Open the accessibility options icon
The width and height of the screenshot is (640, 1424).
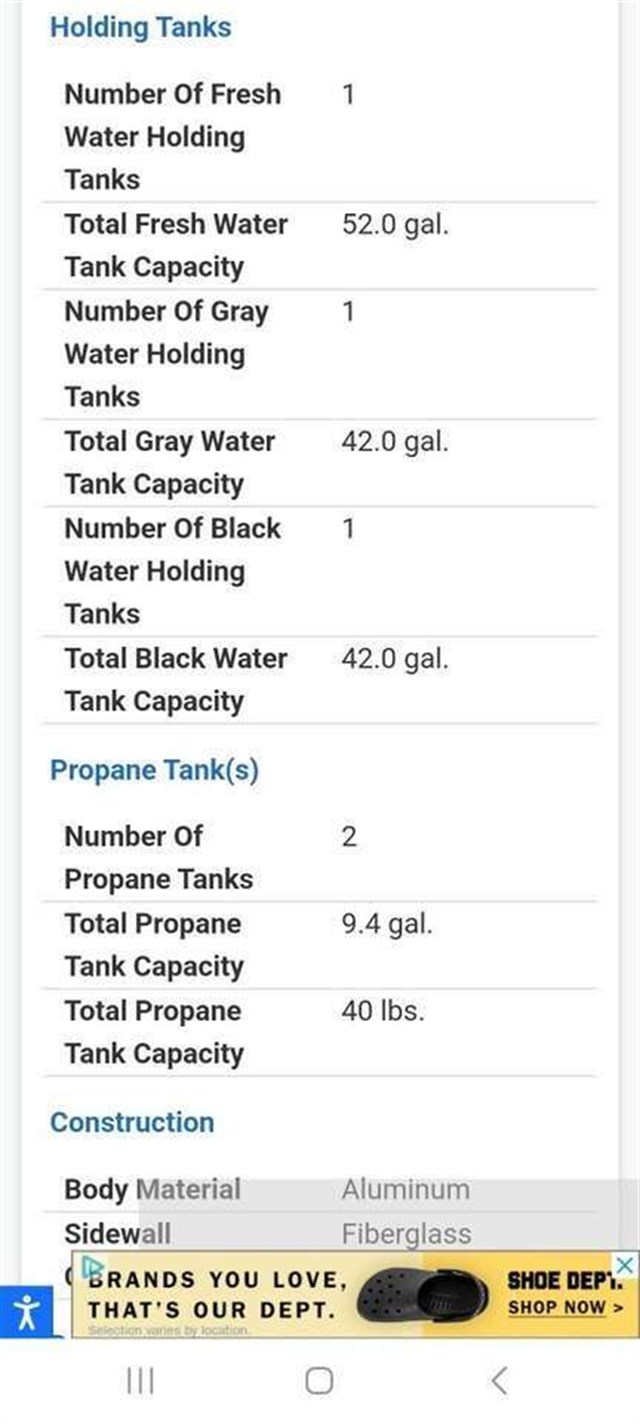(x=27, y=1310)
